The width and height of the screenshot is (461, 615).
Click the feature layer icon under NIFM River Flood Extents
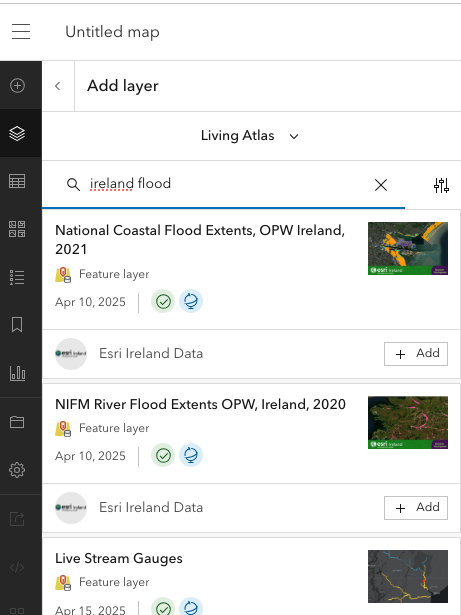[63, 429]
